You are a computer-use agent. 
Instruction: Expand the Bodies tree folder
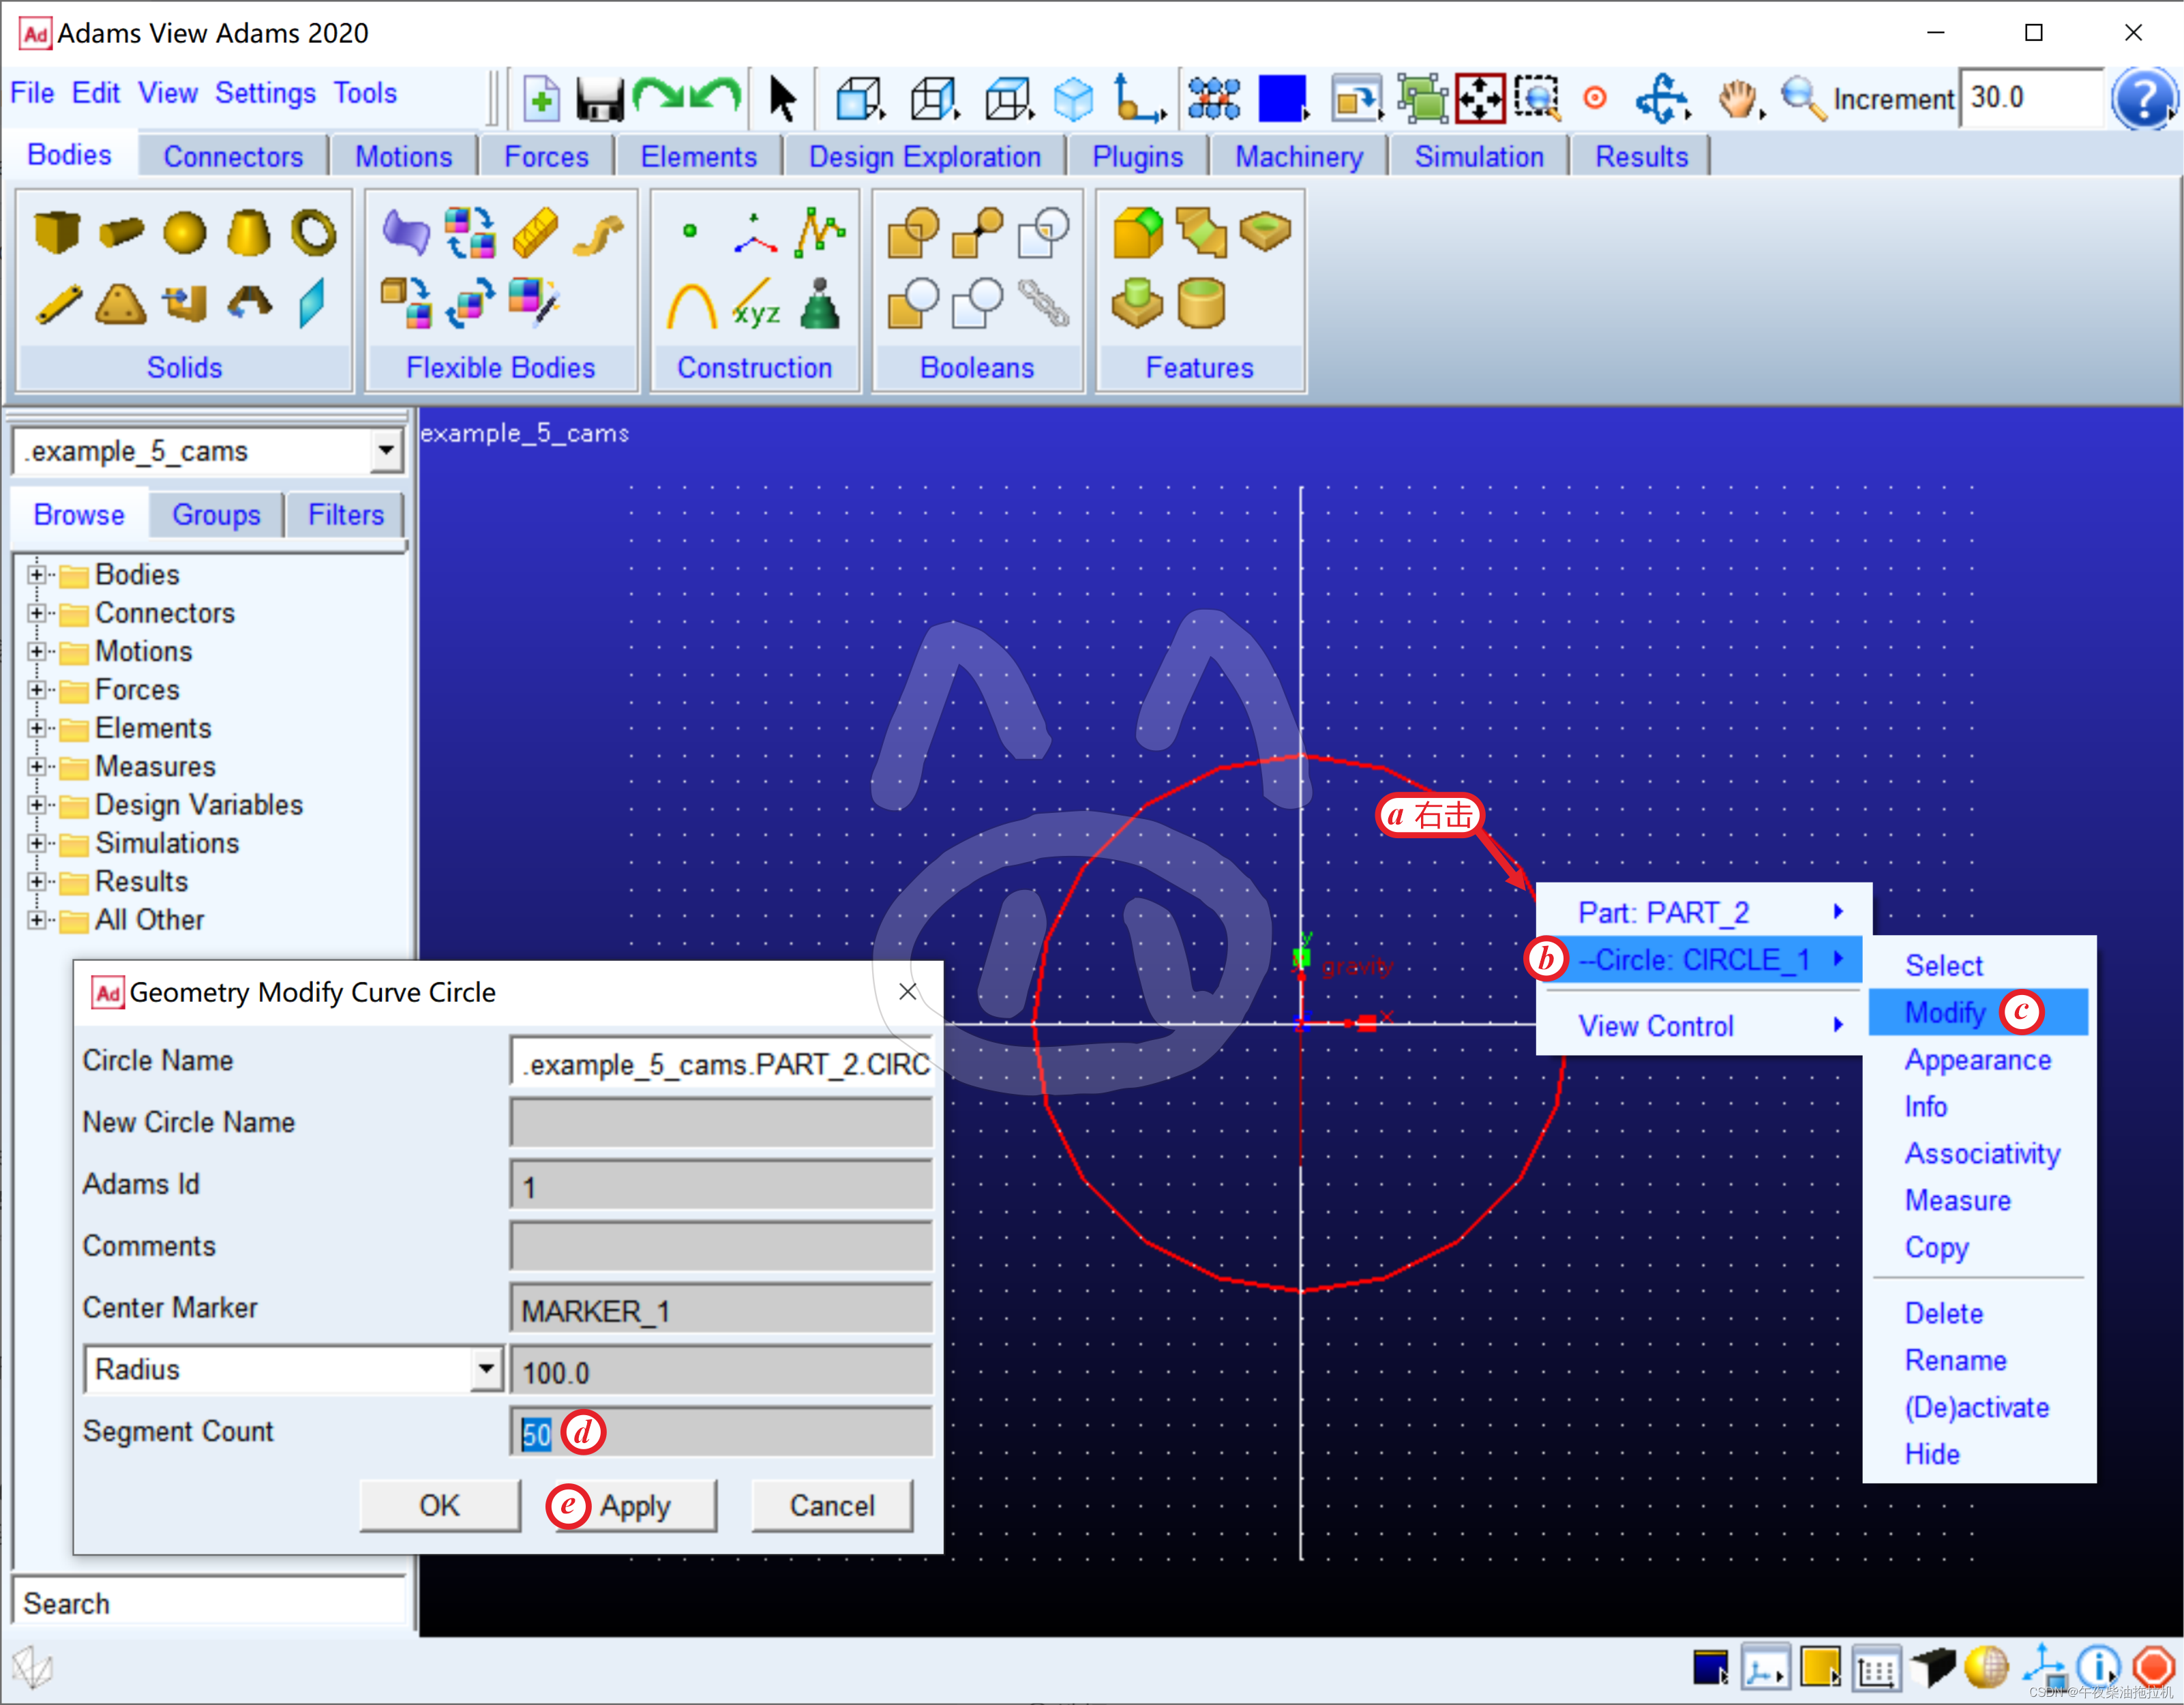pos(37,575)
